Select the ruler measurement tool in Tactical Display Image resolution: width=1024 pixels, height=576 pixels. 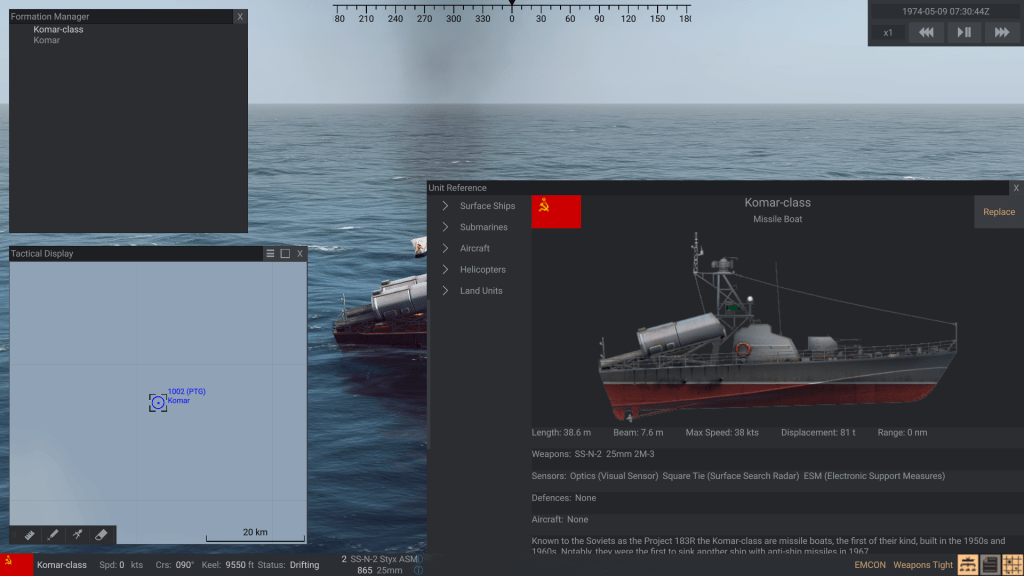pyautogui.click(x=29, y=535)
